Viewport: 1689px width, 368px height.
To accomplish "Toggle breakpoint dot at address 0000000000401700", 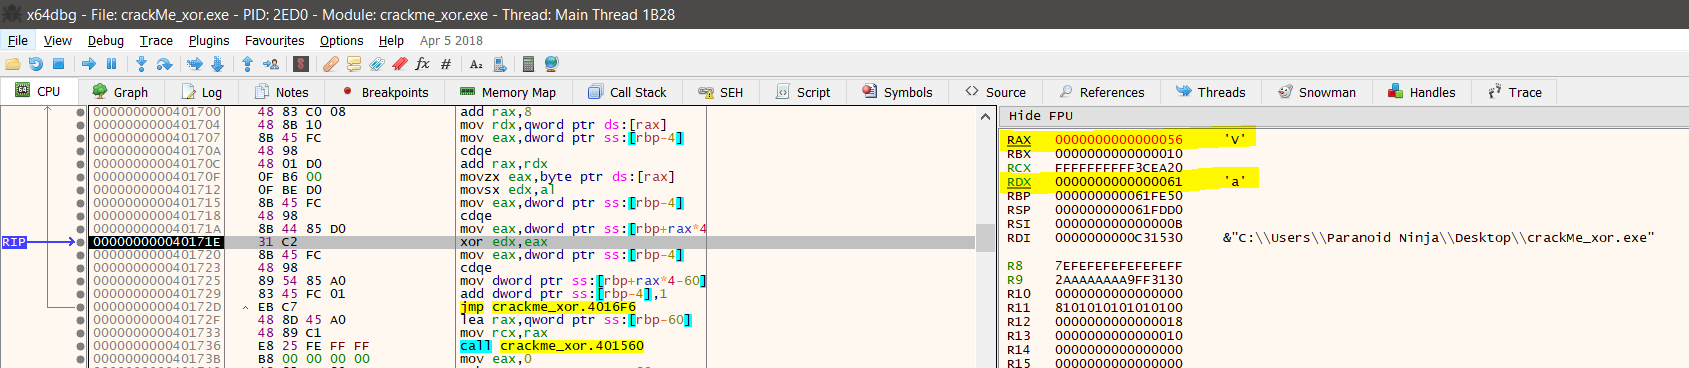I will click(80, 112).
